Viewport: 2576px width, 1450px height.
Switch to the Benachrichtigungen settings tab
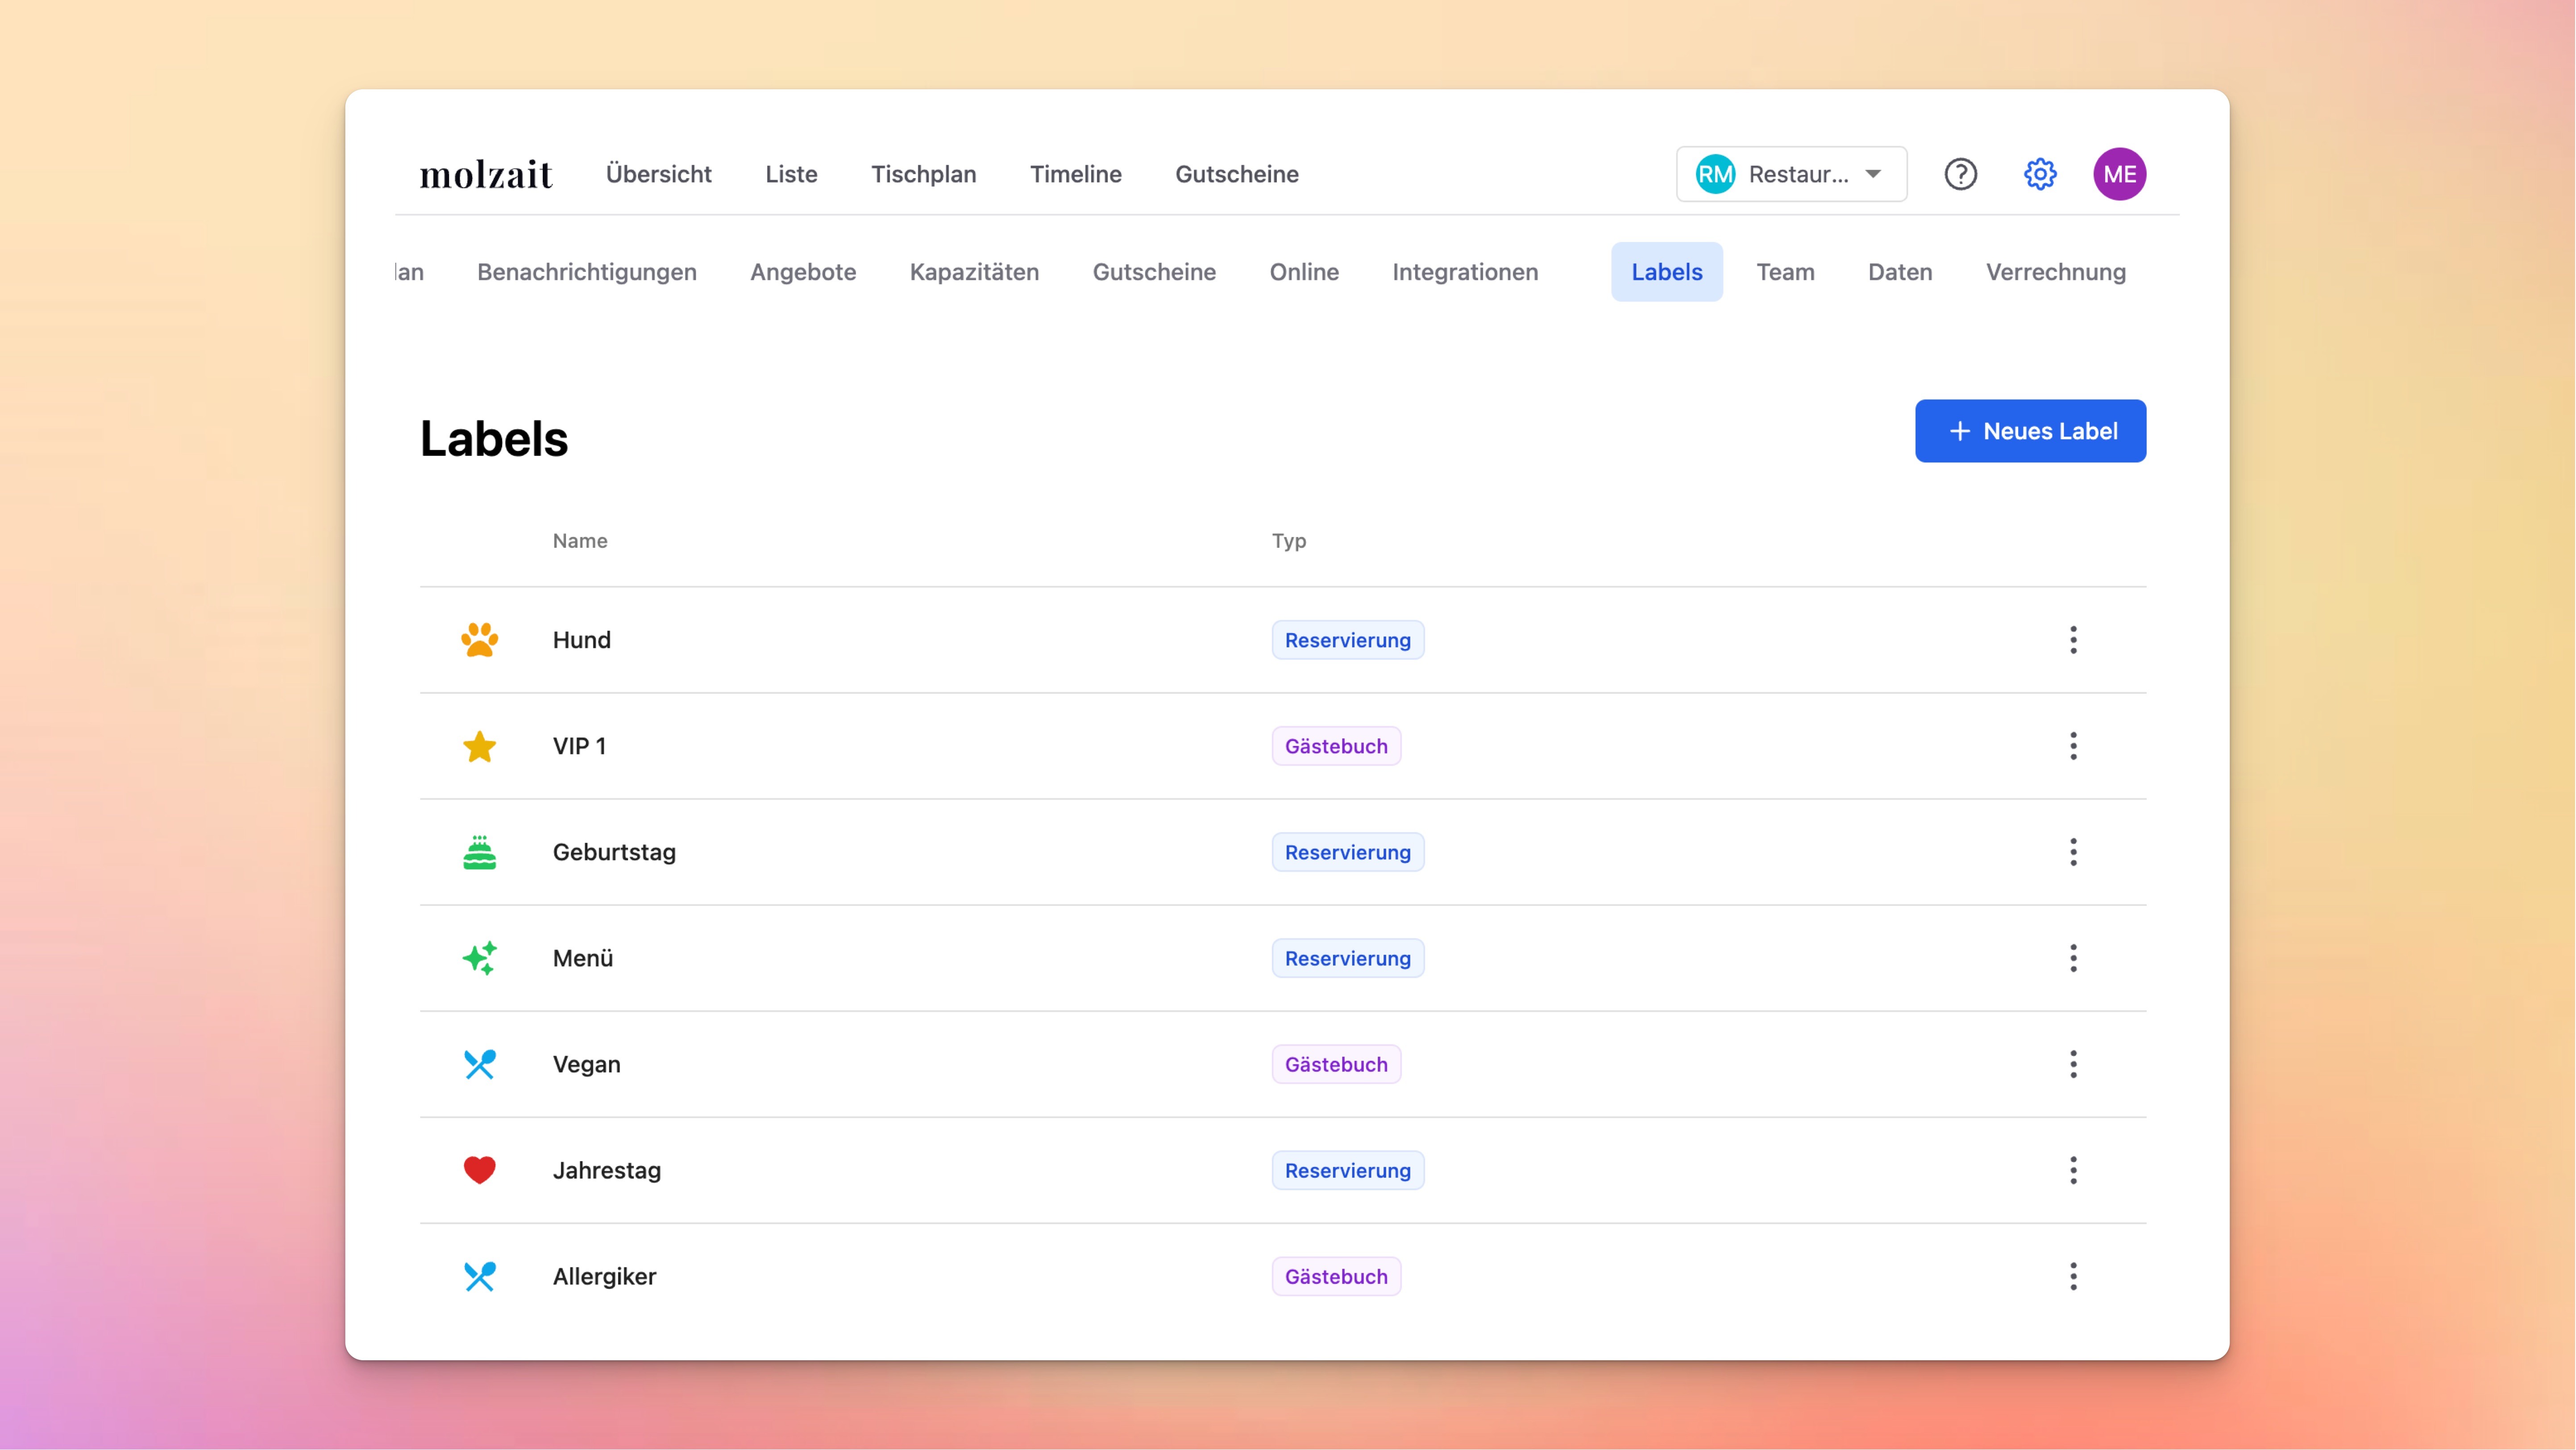tap(586, 272)
